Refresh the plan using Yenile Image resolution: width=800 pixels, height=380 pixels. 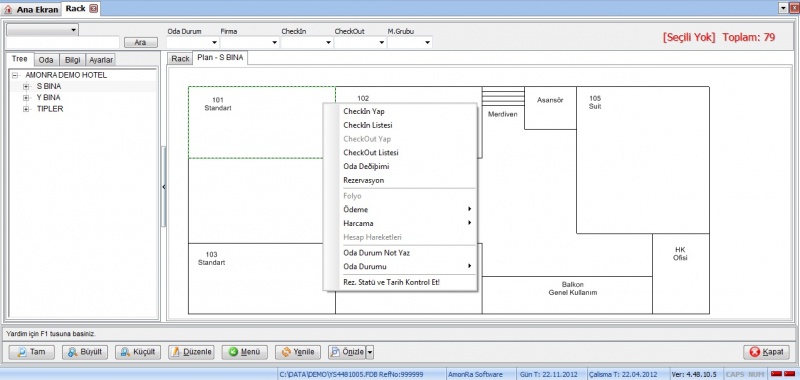pyautogui.click(x=298, y=352)
